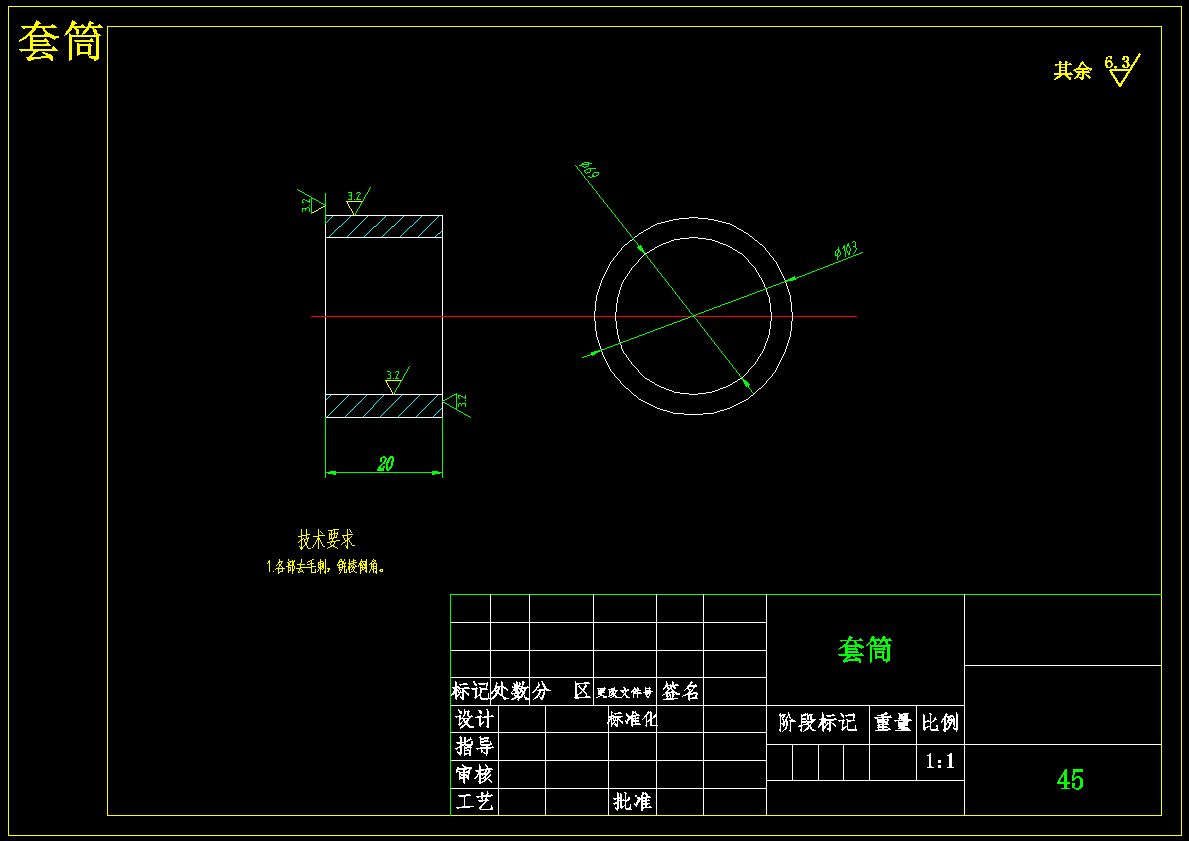Select the large yellow 套筒 heading text
1189x841 pixels.
click(61, 41)
